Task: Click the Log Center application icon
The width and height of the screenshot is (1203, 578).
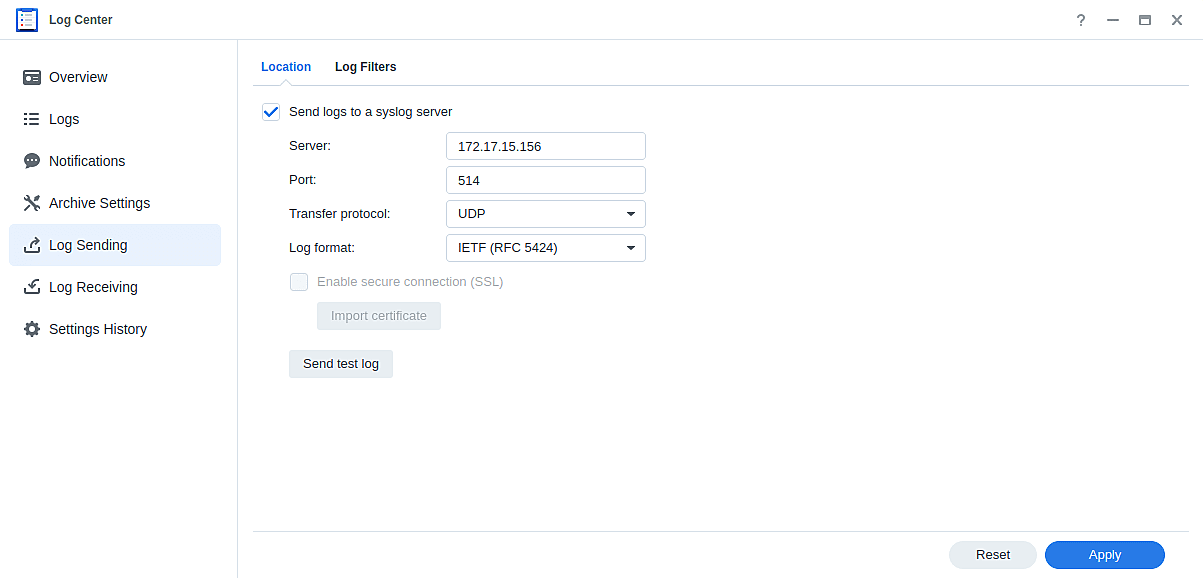Action: pos(26,19)
